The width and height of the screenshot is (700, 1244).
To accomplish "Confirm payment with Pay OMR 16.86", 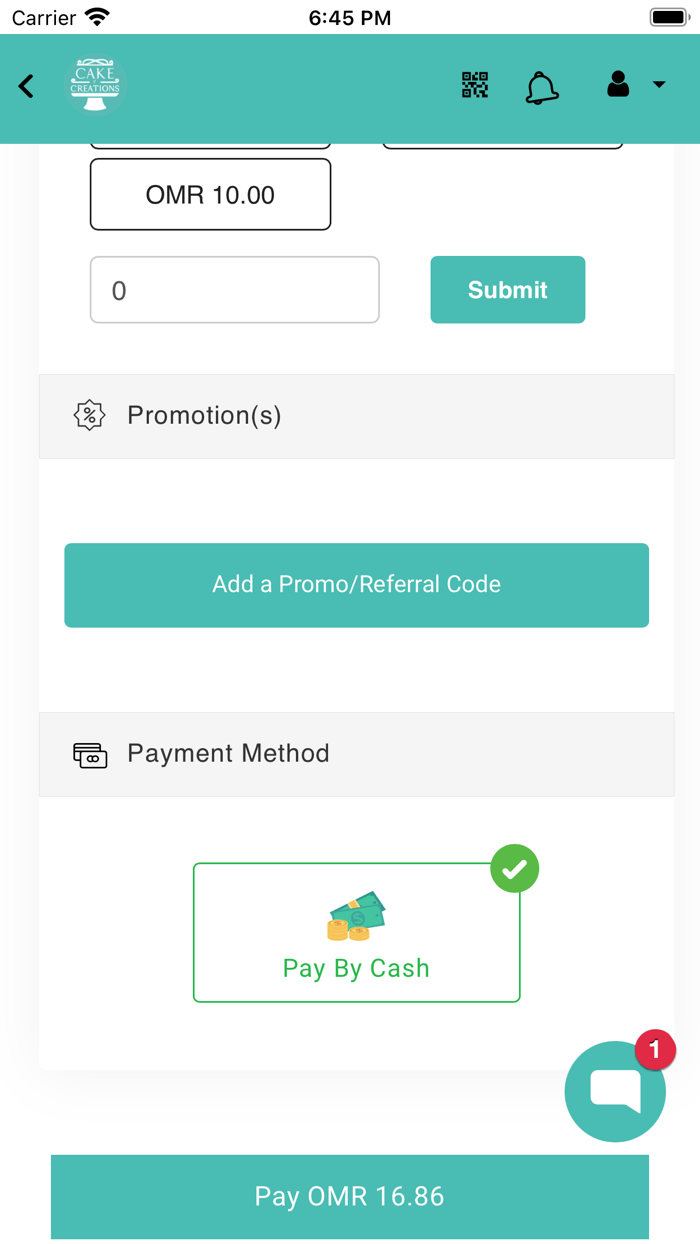I will pyautogui.click(x=350, y=1197).
